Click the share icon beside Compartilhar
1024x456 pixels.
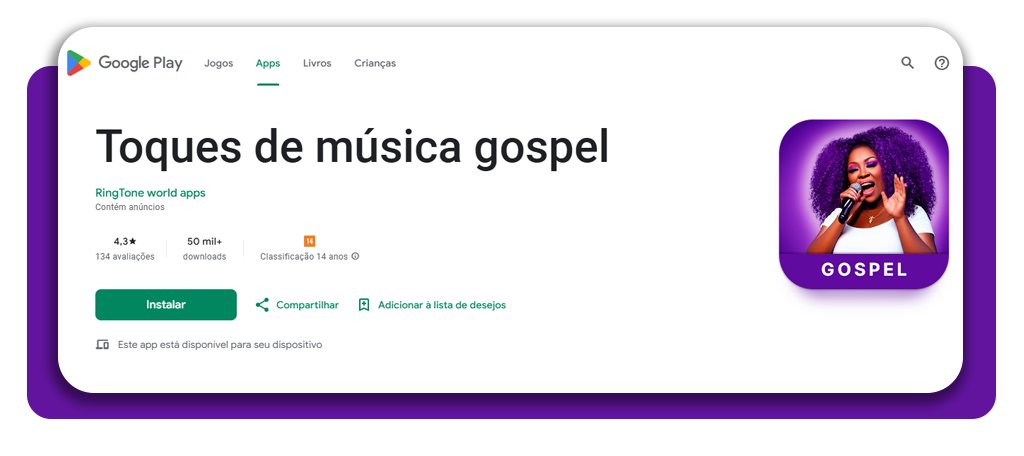[x=262, y=304]
